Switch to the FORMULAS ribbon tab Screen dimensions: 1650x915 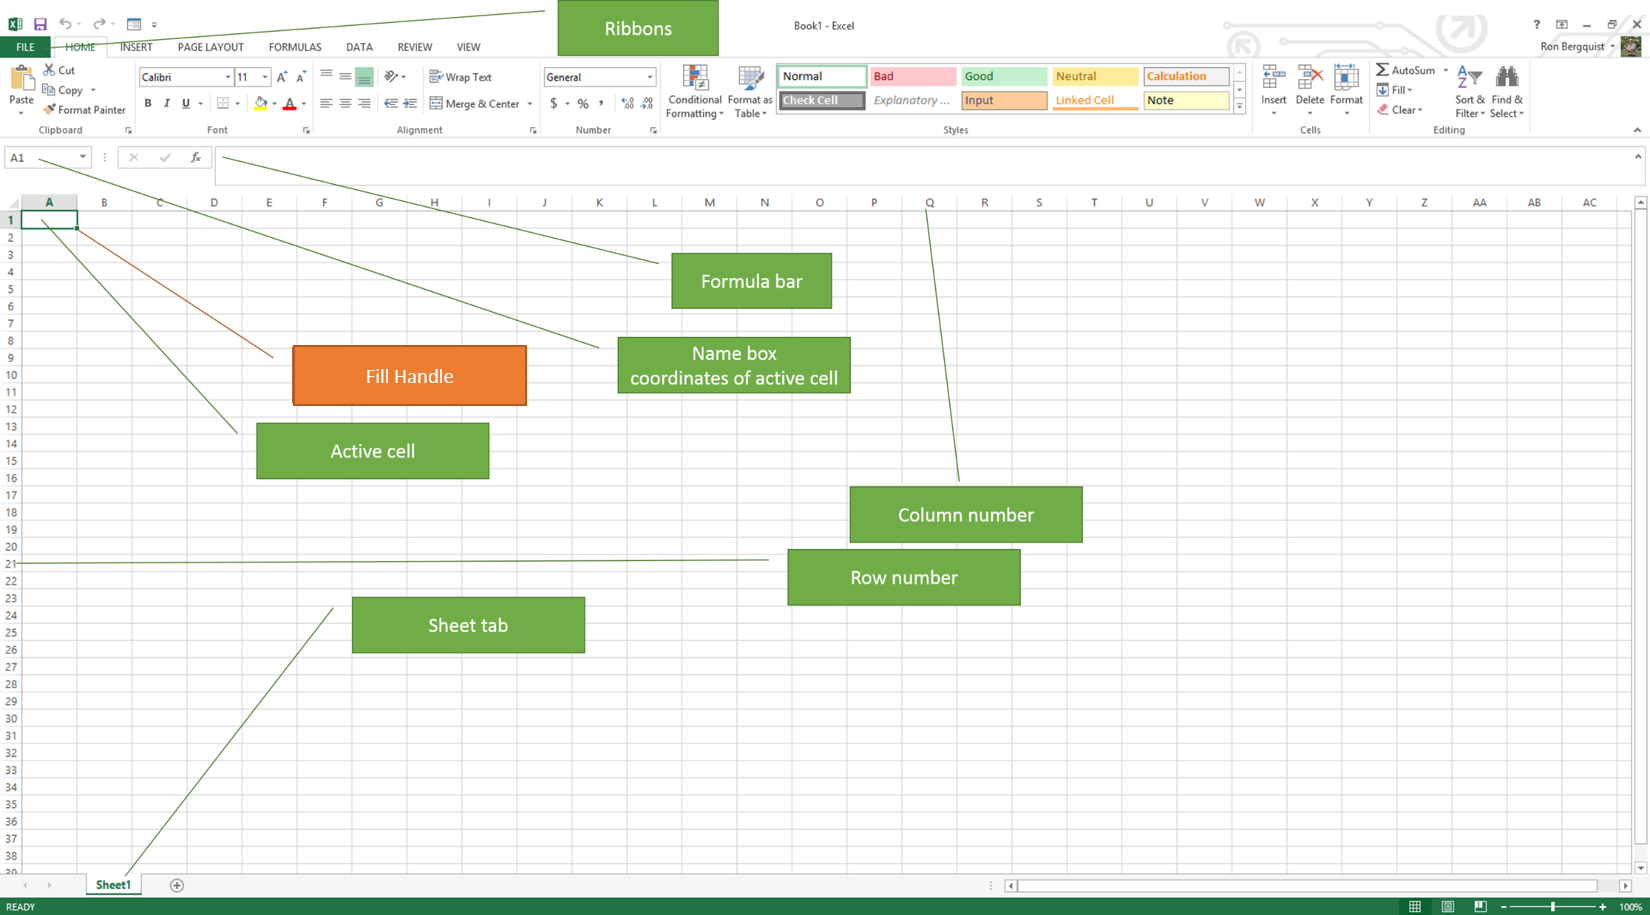[x=295, y=47]
